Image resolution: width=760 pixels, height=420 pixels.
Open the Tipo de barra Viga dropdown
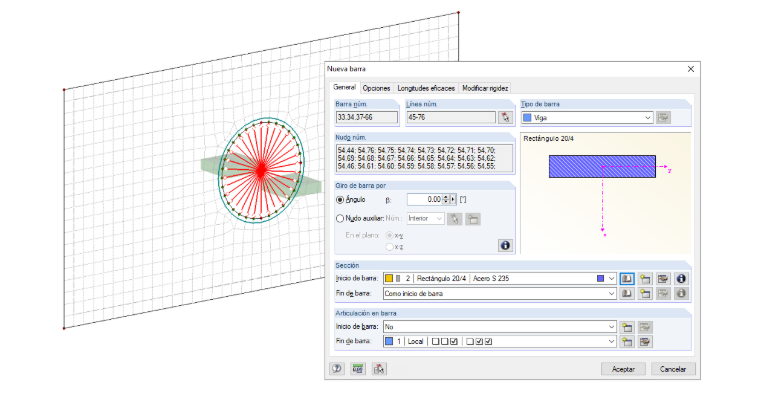648,118
